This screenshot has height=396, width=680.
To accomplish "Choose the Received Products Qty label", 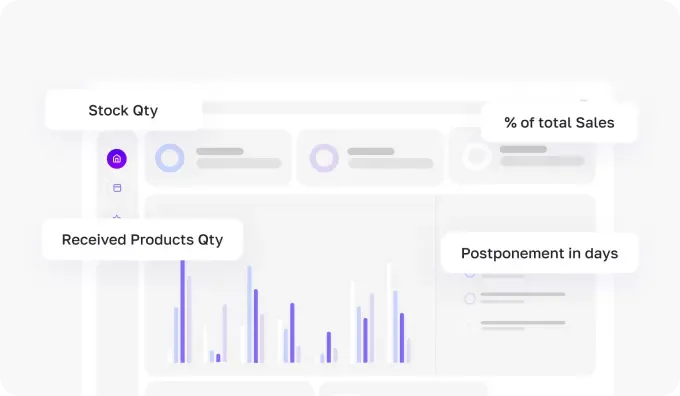I will [x=142, y=239].
